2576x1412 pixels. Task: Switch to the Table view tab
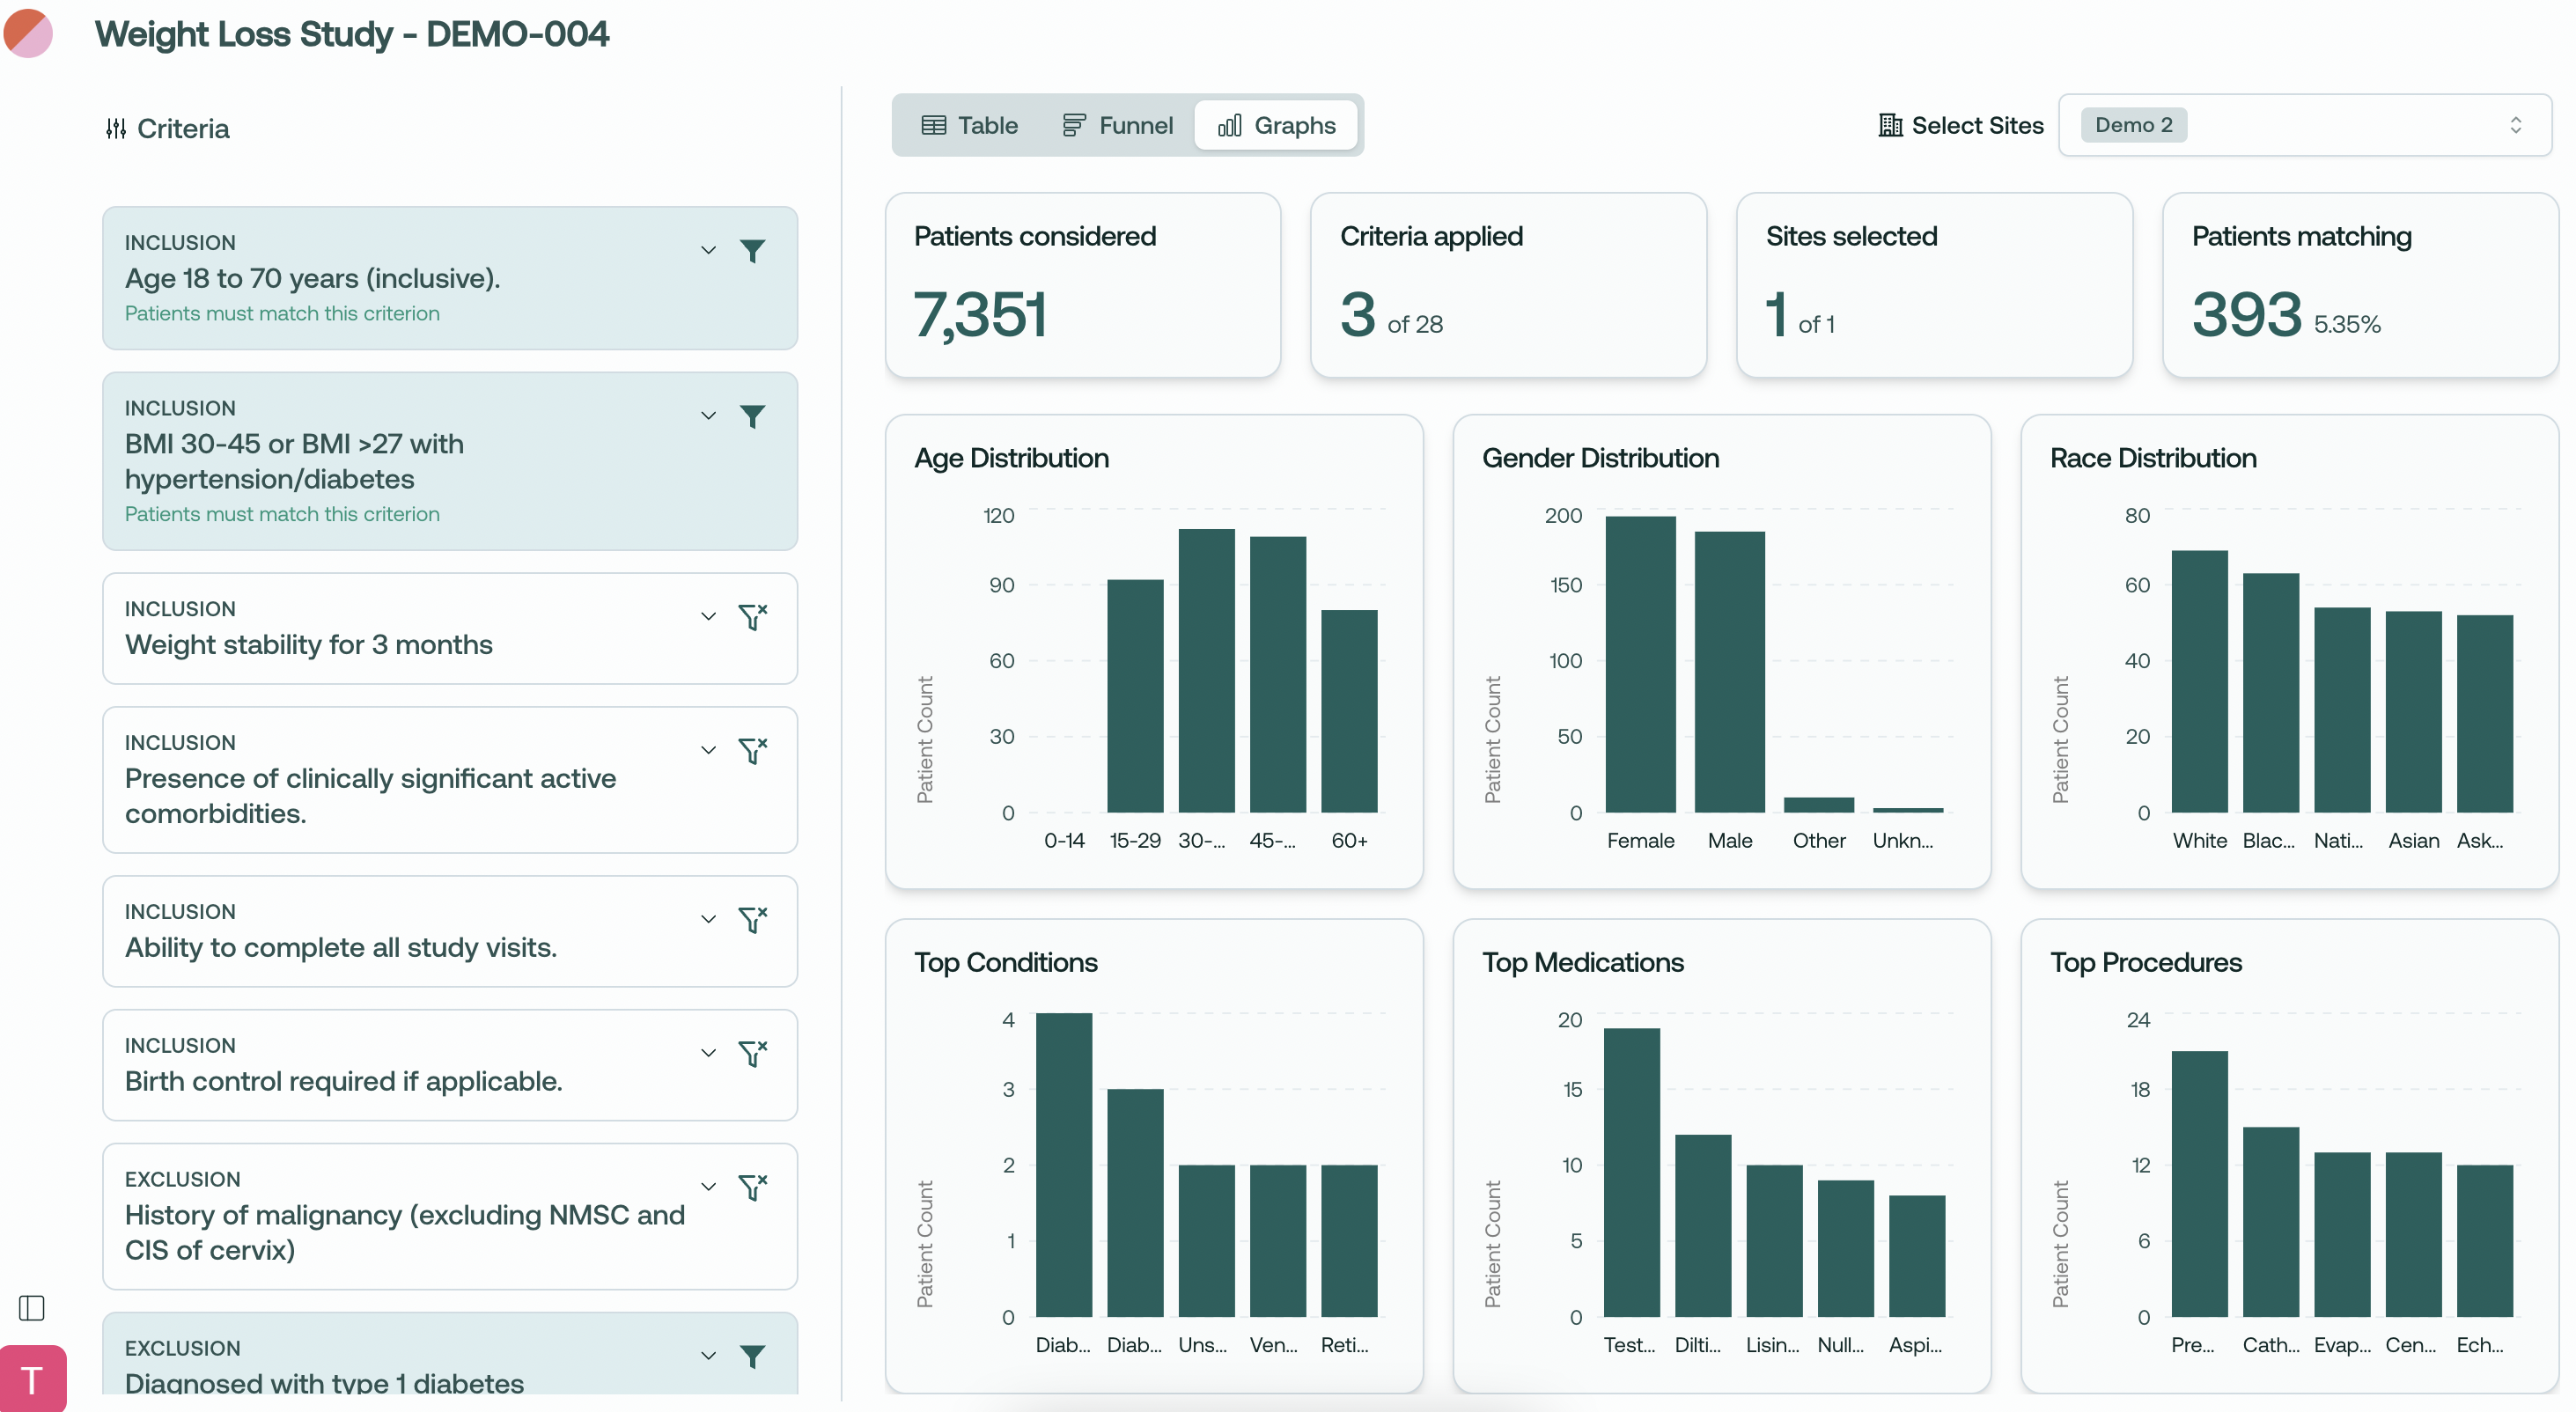click(969, 125)
